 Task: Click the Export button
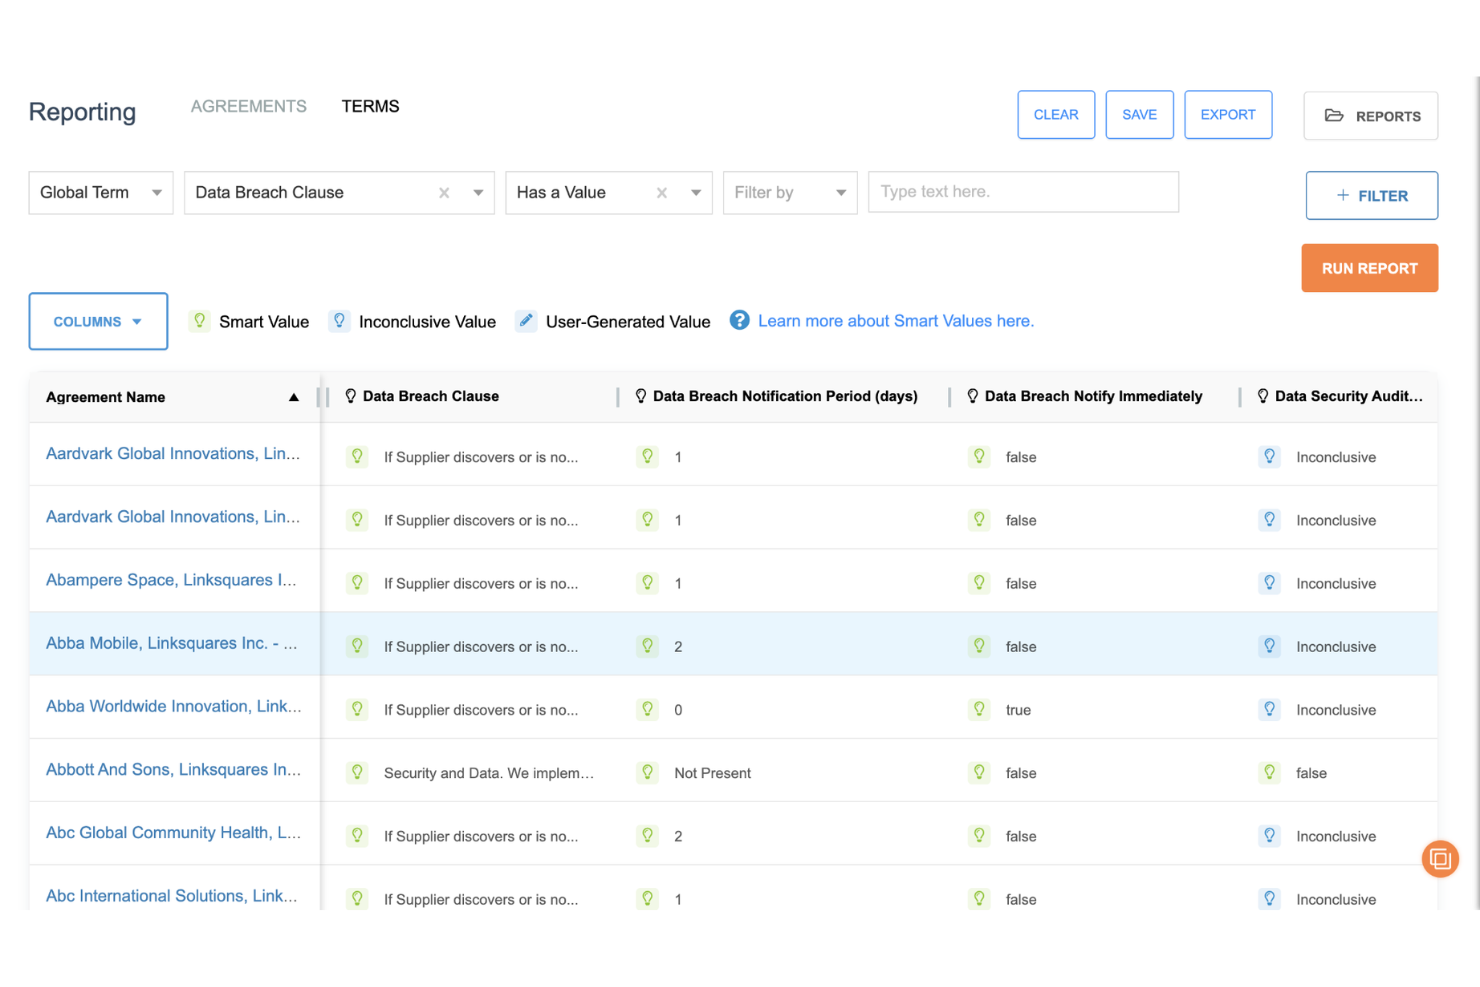click(1228, 115)
